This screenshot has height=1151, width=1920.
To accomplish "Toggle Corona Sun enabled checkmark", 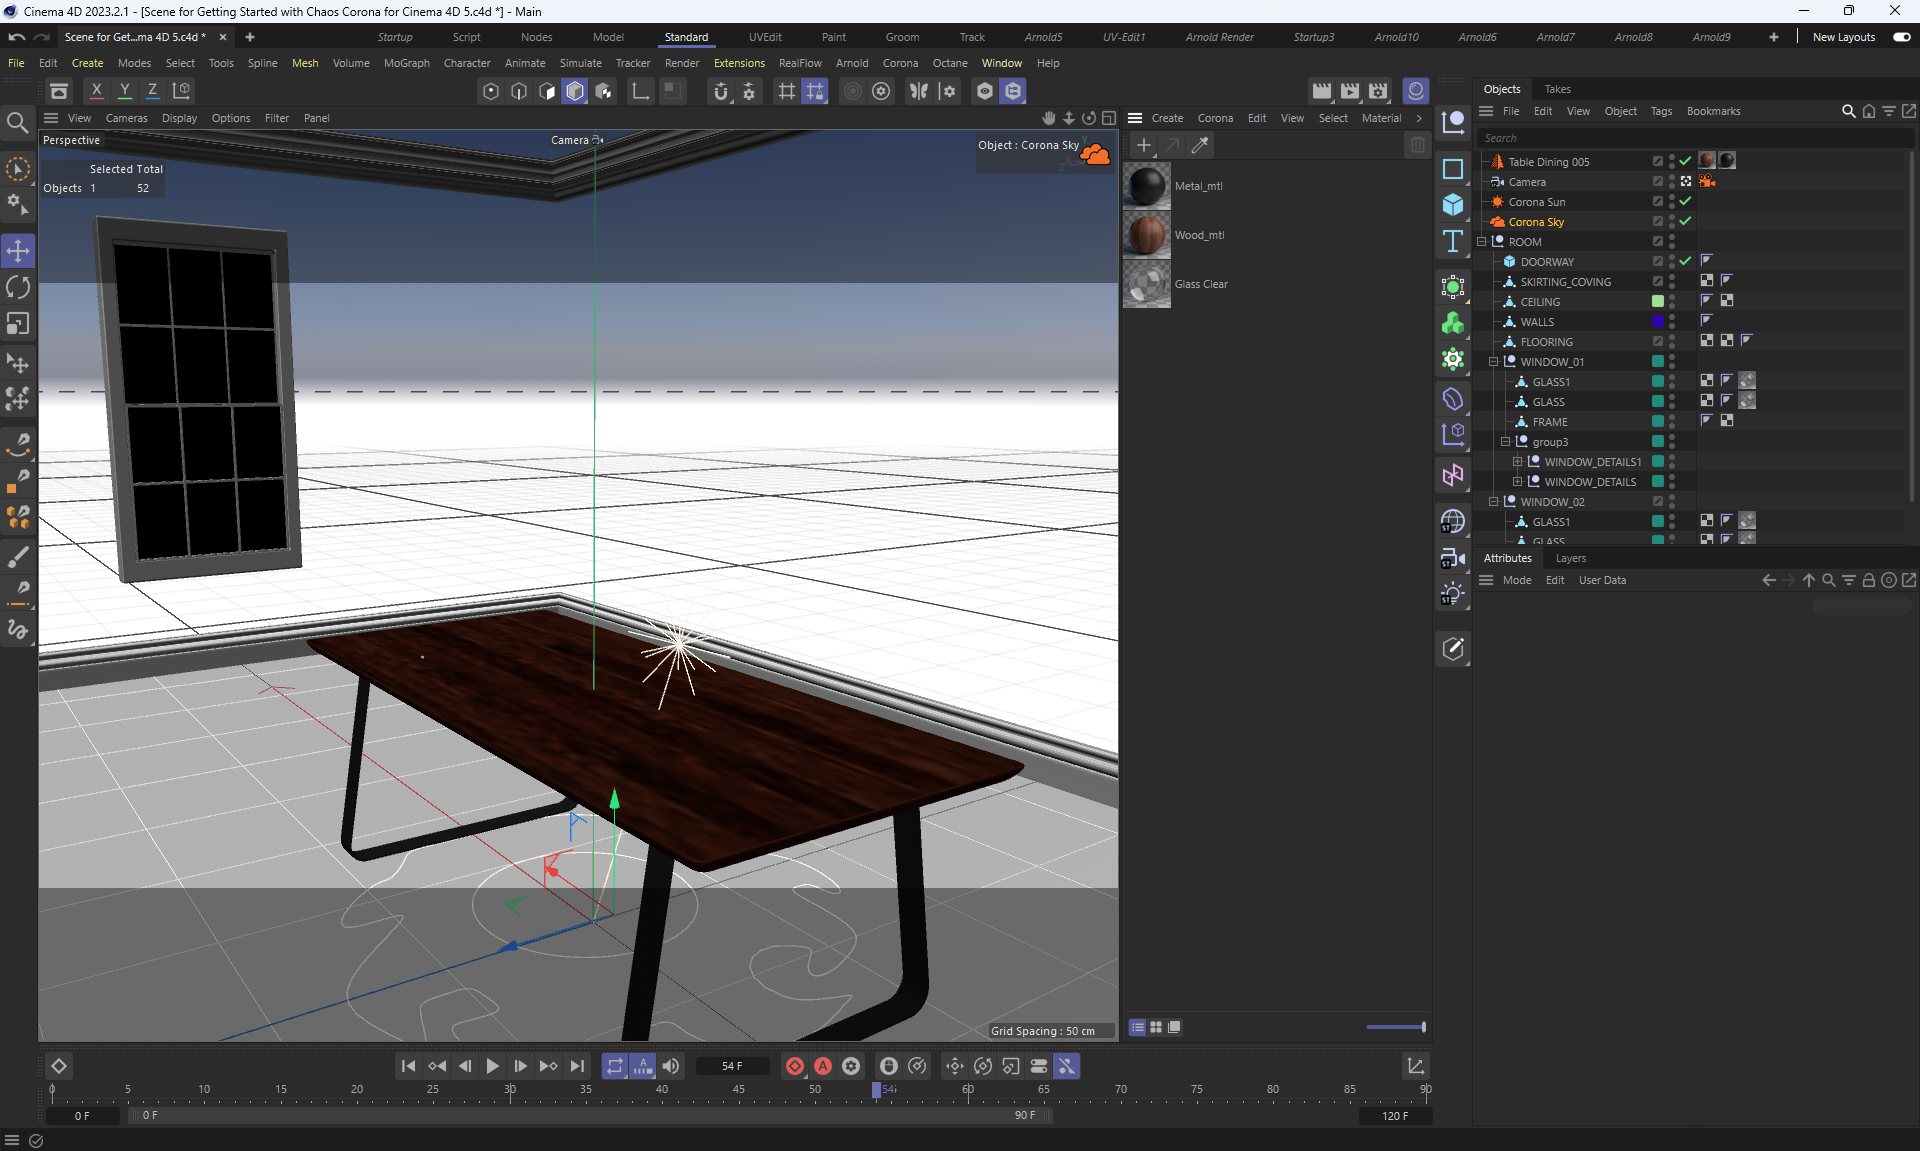I will pyautogui.click(x=1685, y=202).
